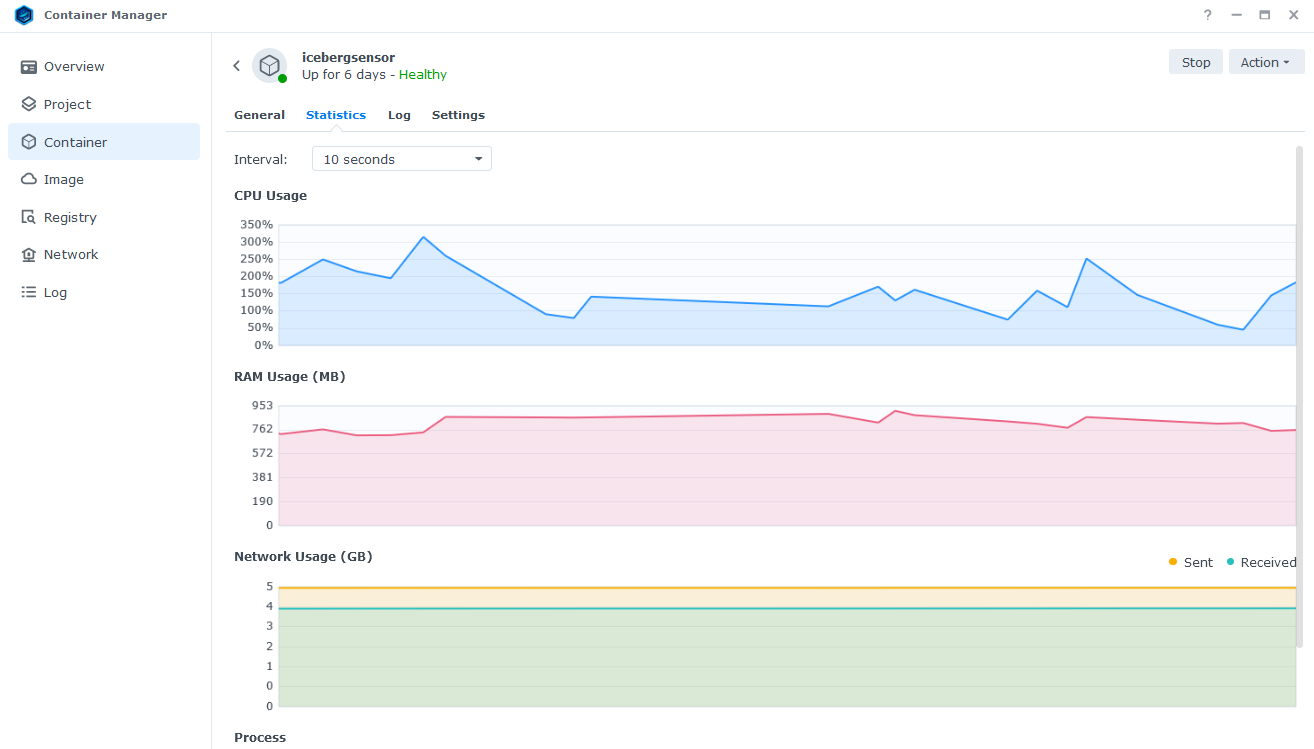Switch to the Settings tab
The width and height of the screenshot is (1314, 749).
[458, 114]
